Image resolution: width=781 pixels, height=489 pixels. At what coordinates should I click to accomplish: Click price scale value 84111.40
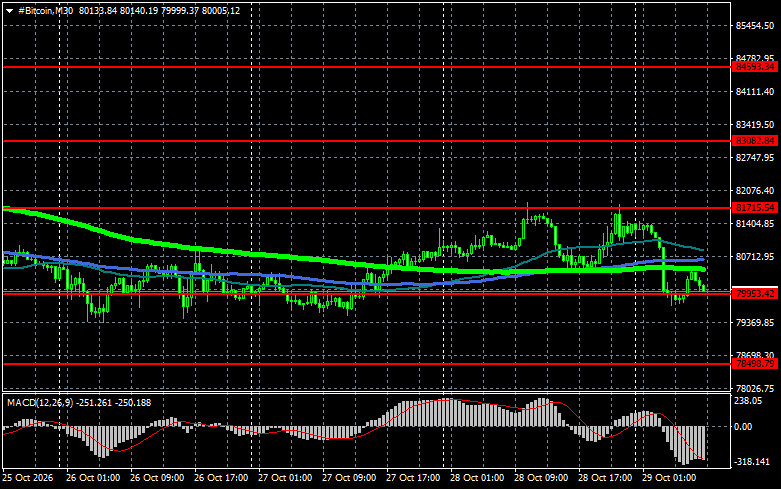click(x=755, y=92)
